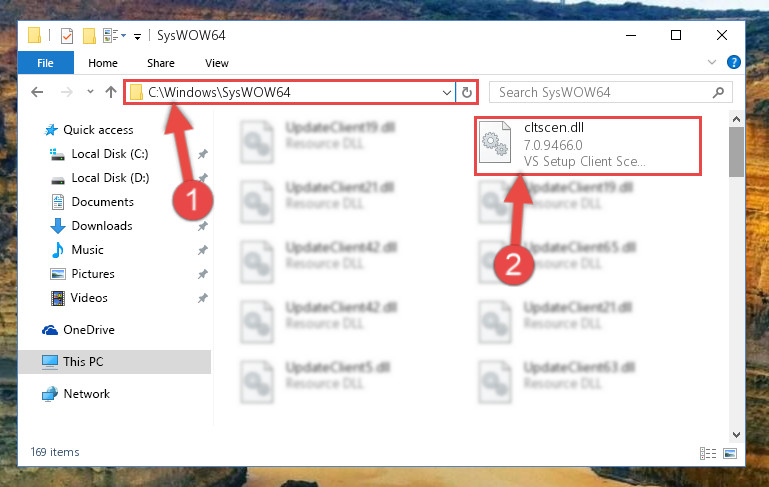This screenshot has width=769, height=487.
Task: Open the View ribbon tab
Action: coord(217,63)
